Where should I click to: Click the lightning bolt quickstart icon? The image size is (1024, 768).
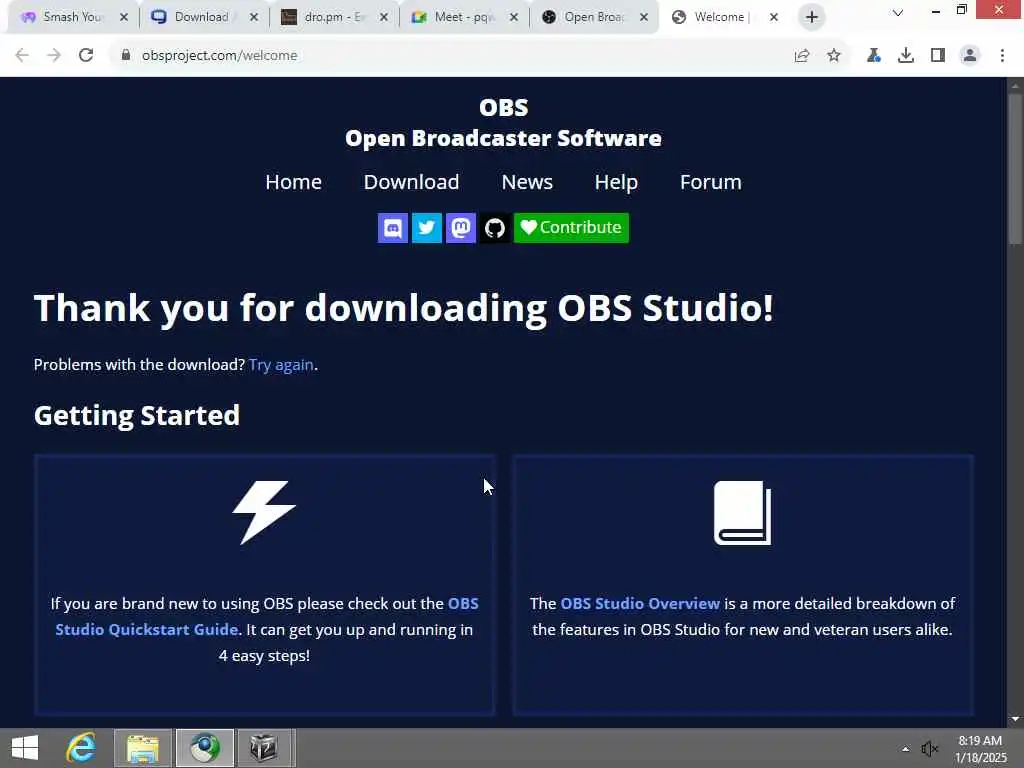tap(264, 513)
